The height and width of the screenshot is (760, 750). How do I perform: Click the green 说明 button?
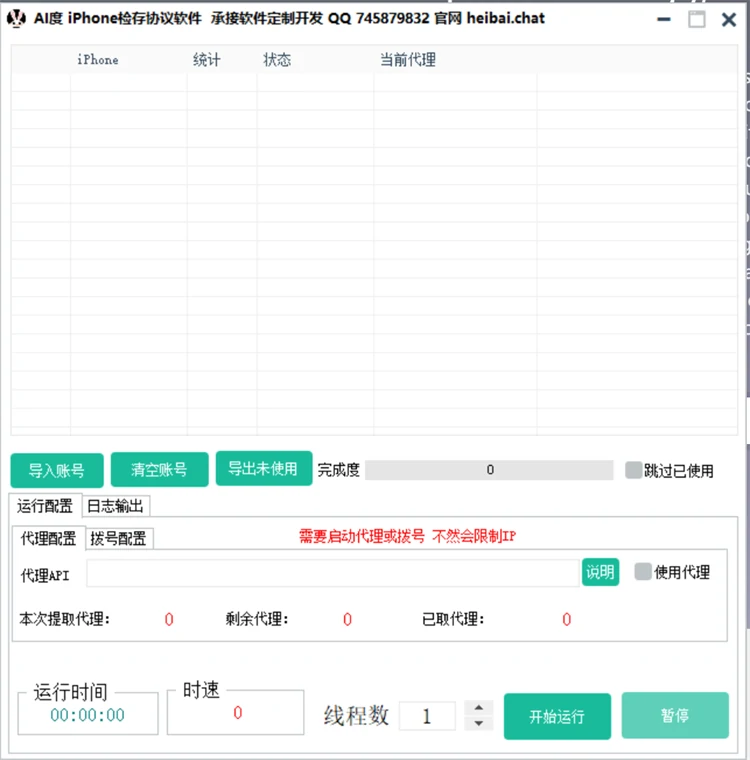600,572
